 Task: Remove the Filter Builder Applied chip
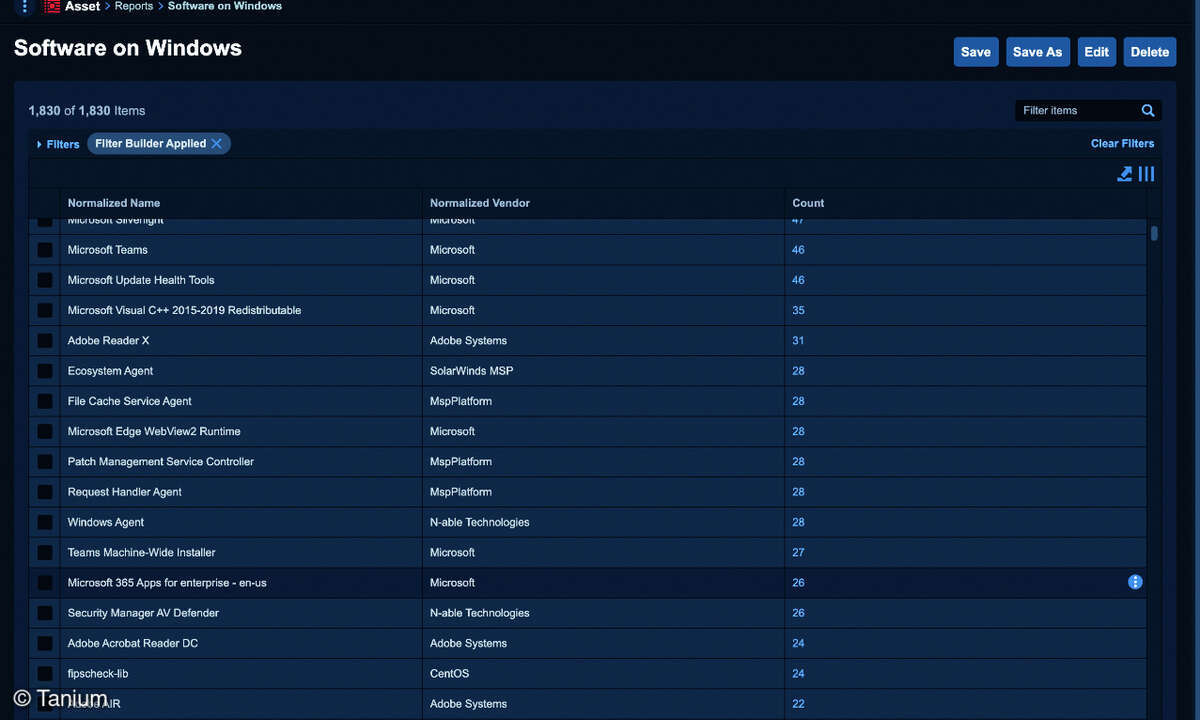pyautogui.click(x=217, y=144)
